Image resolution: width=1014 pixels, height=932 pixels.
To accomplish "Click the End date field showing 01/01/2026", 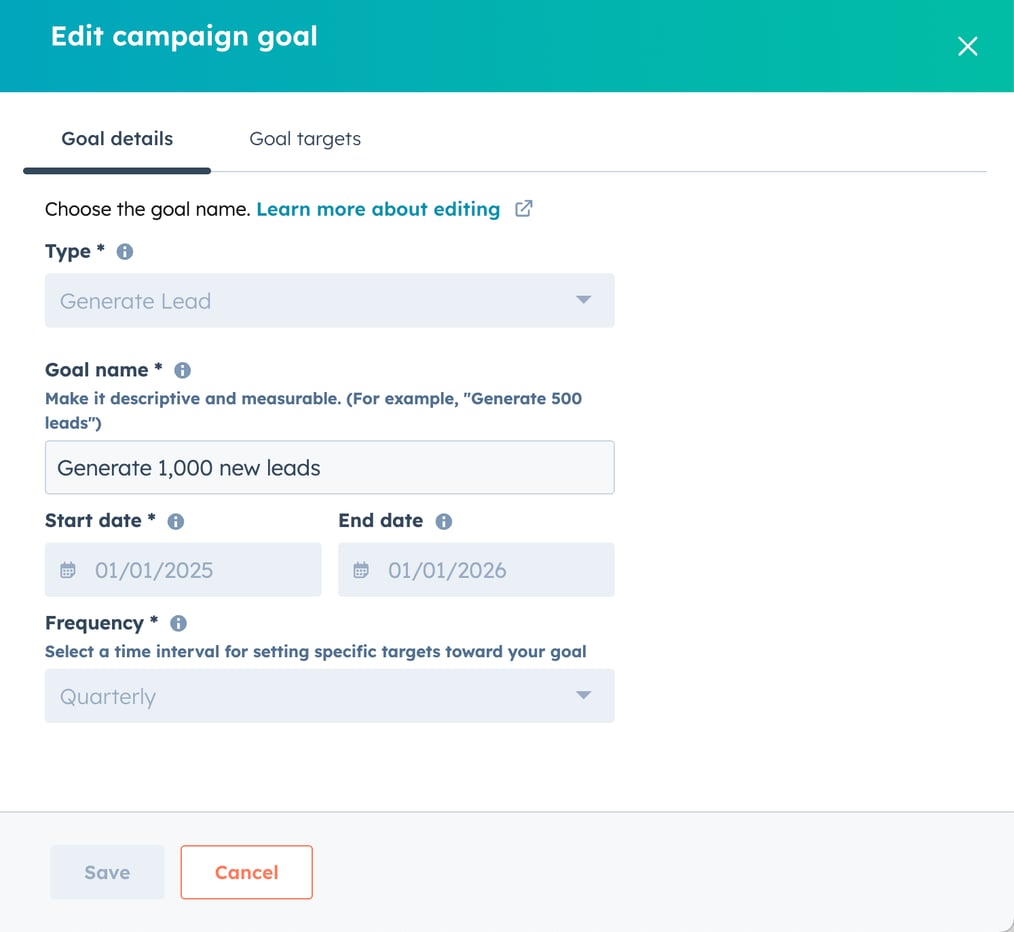I will (476, 569).
